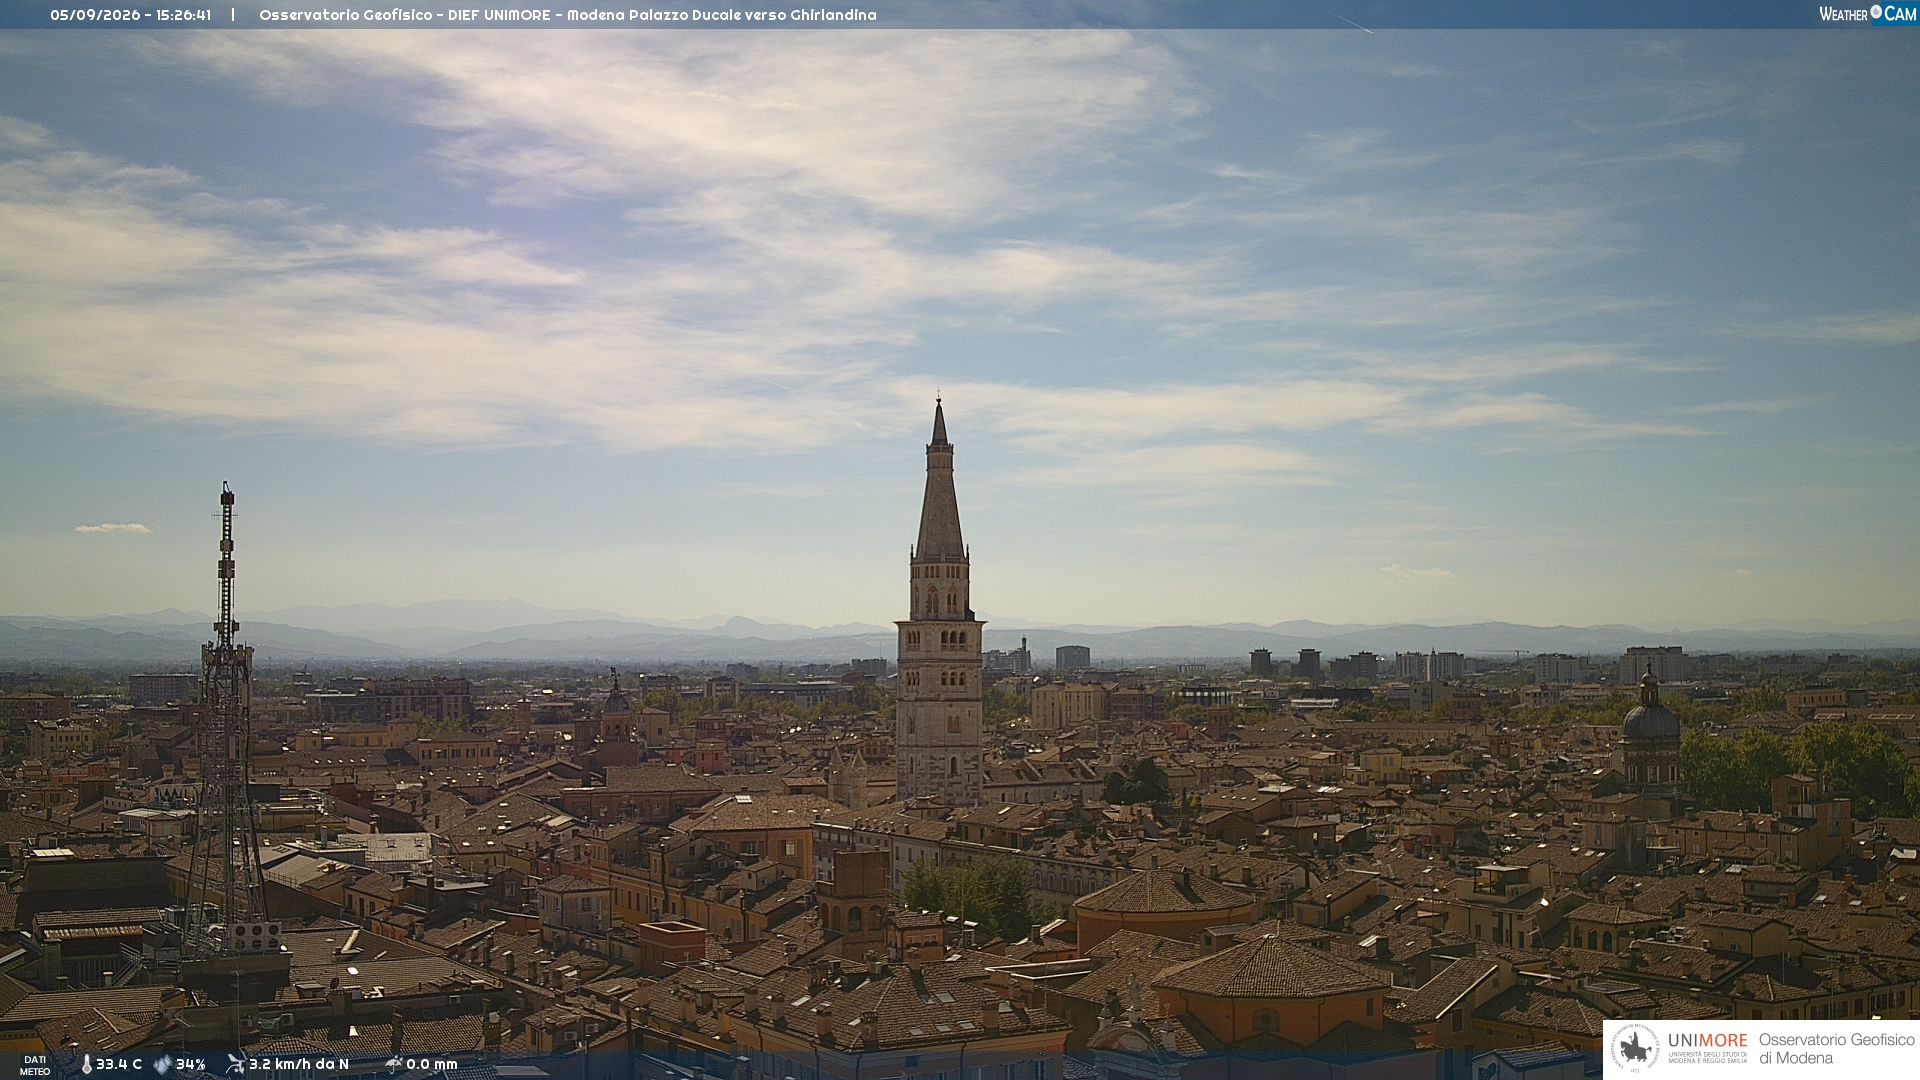Click the wind anemometer icon
1920x1080 pixels.
[235, 1063]
